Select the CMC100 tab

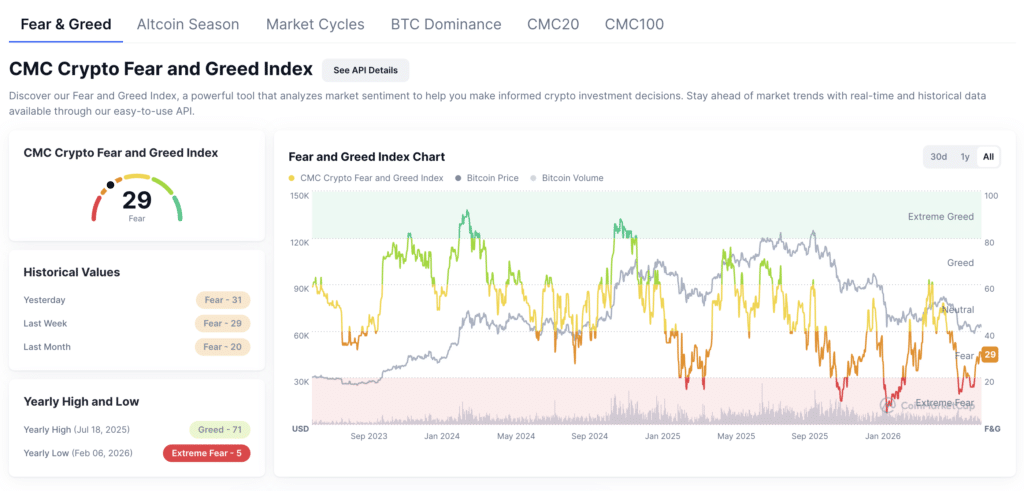tap(634, 24)
